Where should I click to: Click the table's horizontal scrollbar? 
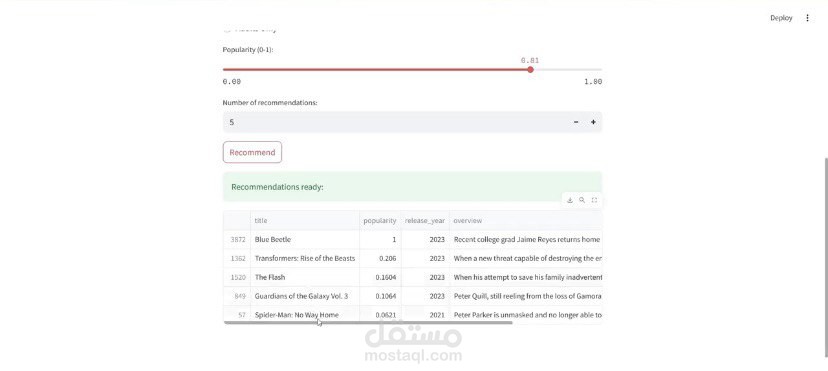point(368,322)
